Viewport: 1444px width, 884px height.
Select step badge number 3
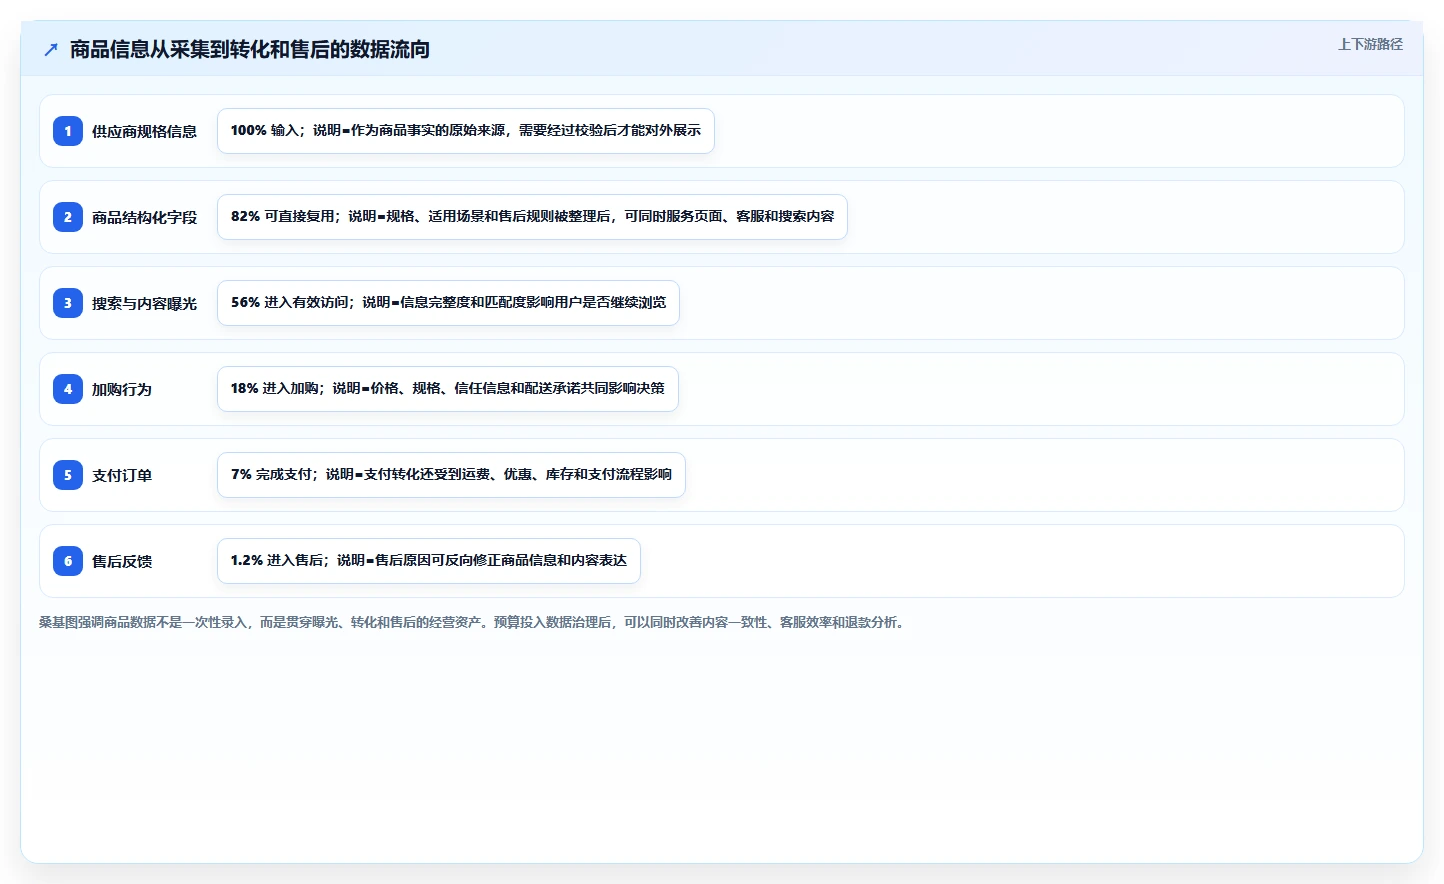(x=68, y=303)
